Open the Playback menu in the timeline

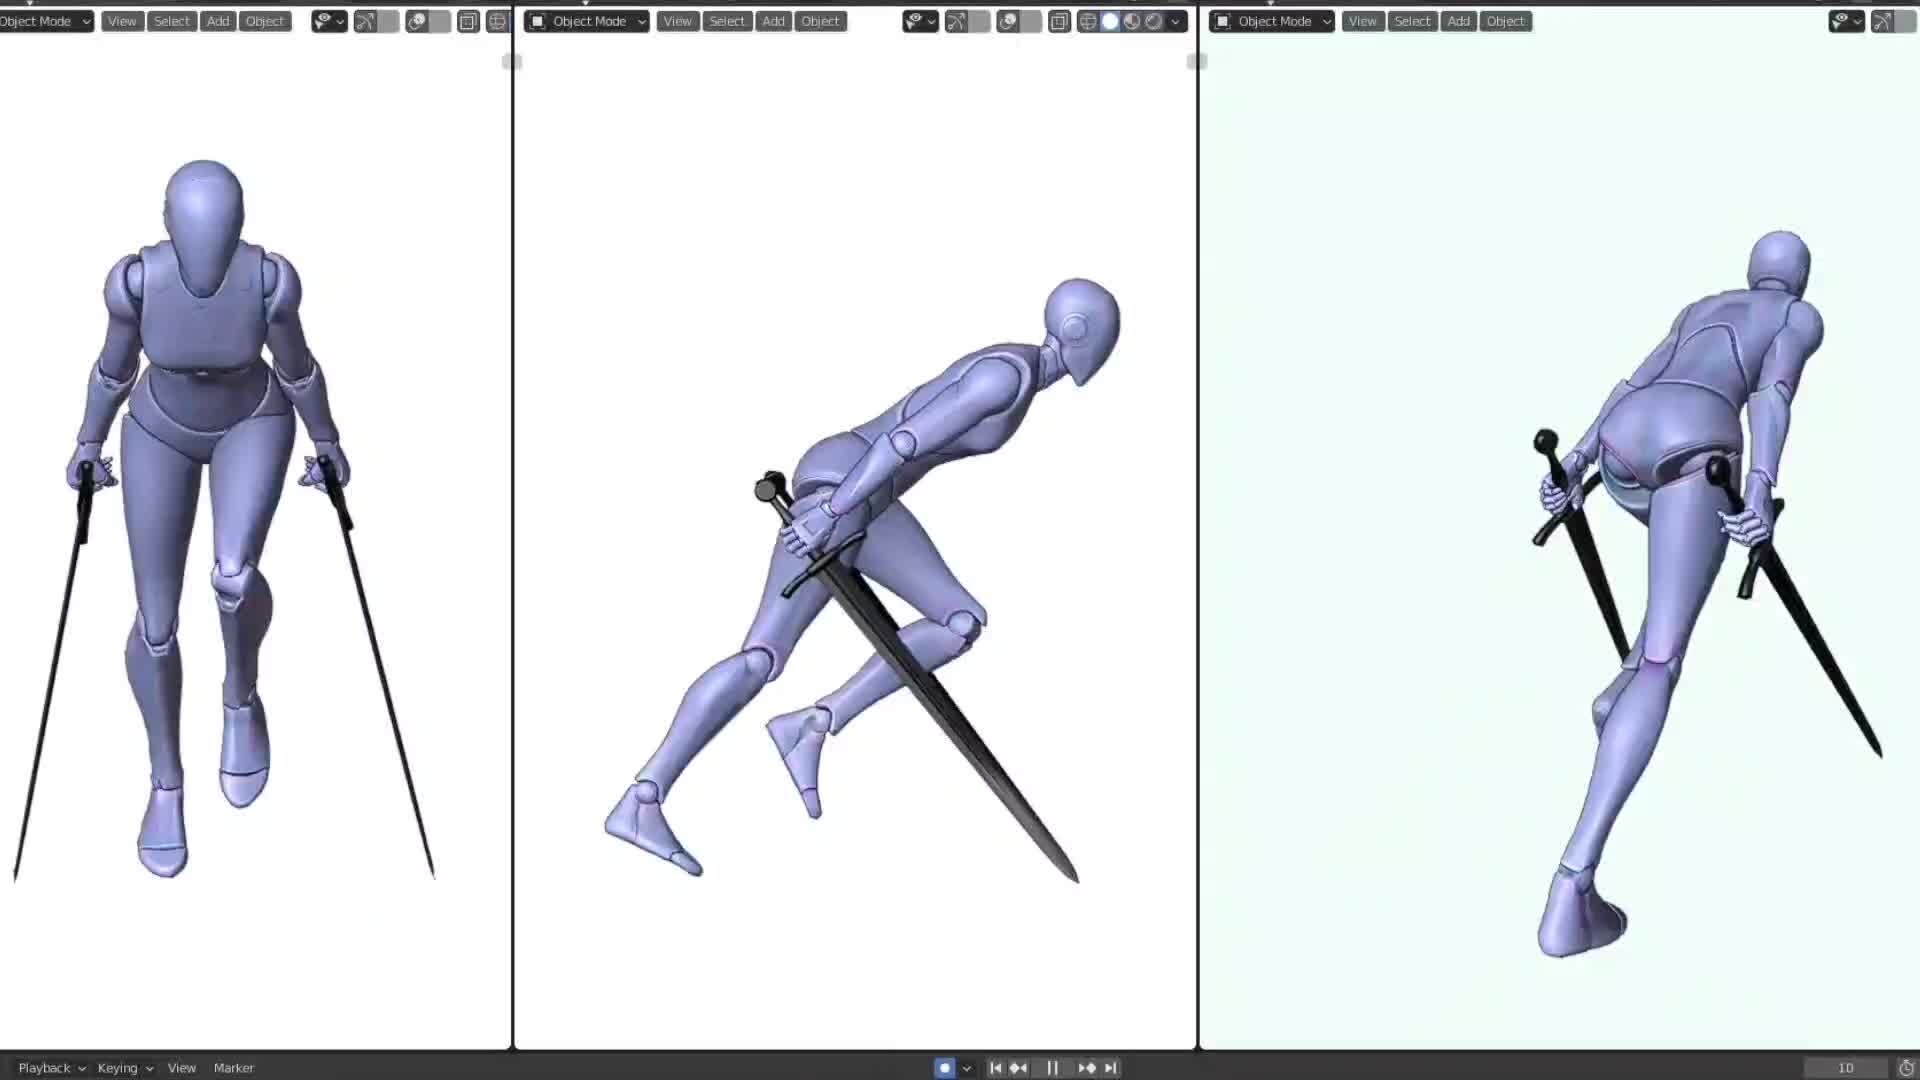(x=45, y=1067)
